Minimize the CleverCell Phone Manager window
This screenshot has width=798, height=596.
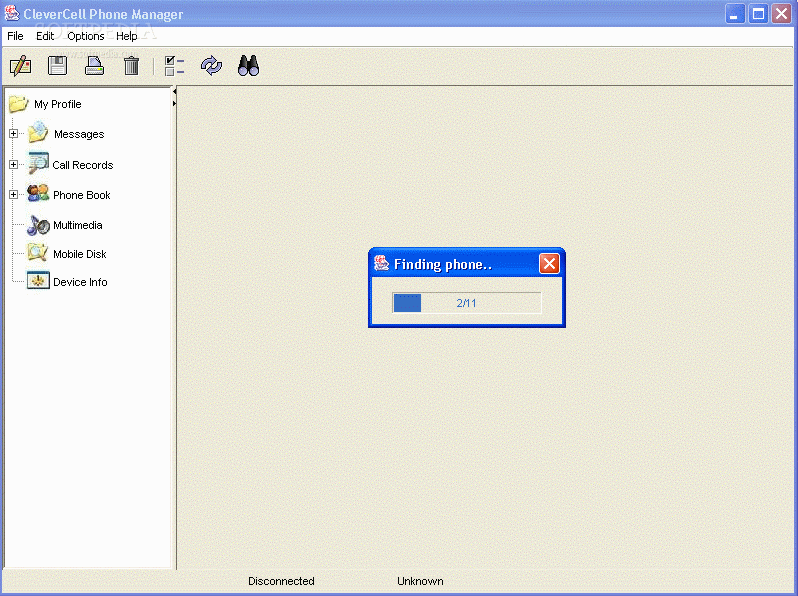(734, 14)
